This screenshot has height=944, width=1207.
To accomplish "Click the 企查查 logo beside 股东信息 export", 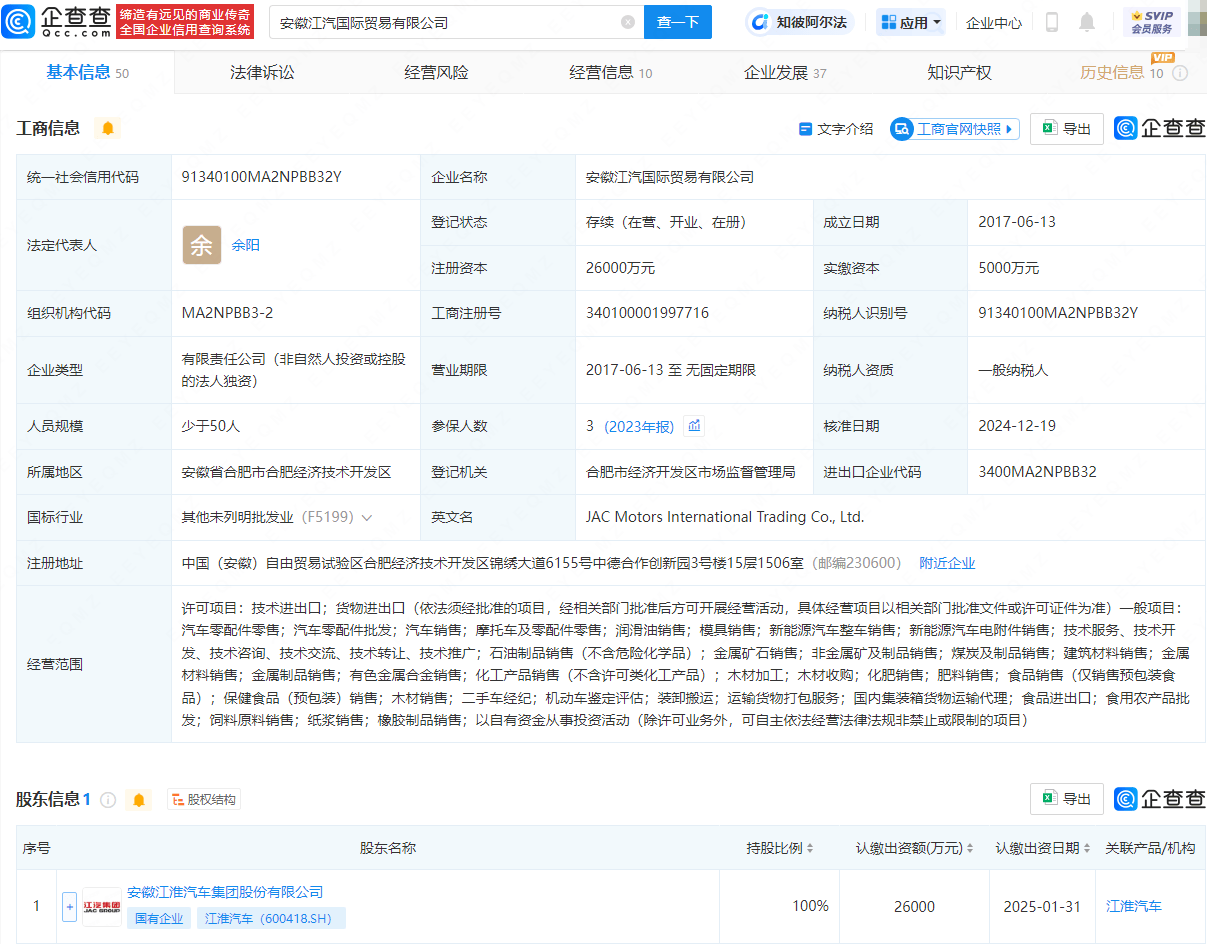I will click(1160, 799).
